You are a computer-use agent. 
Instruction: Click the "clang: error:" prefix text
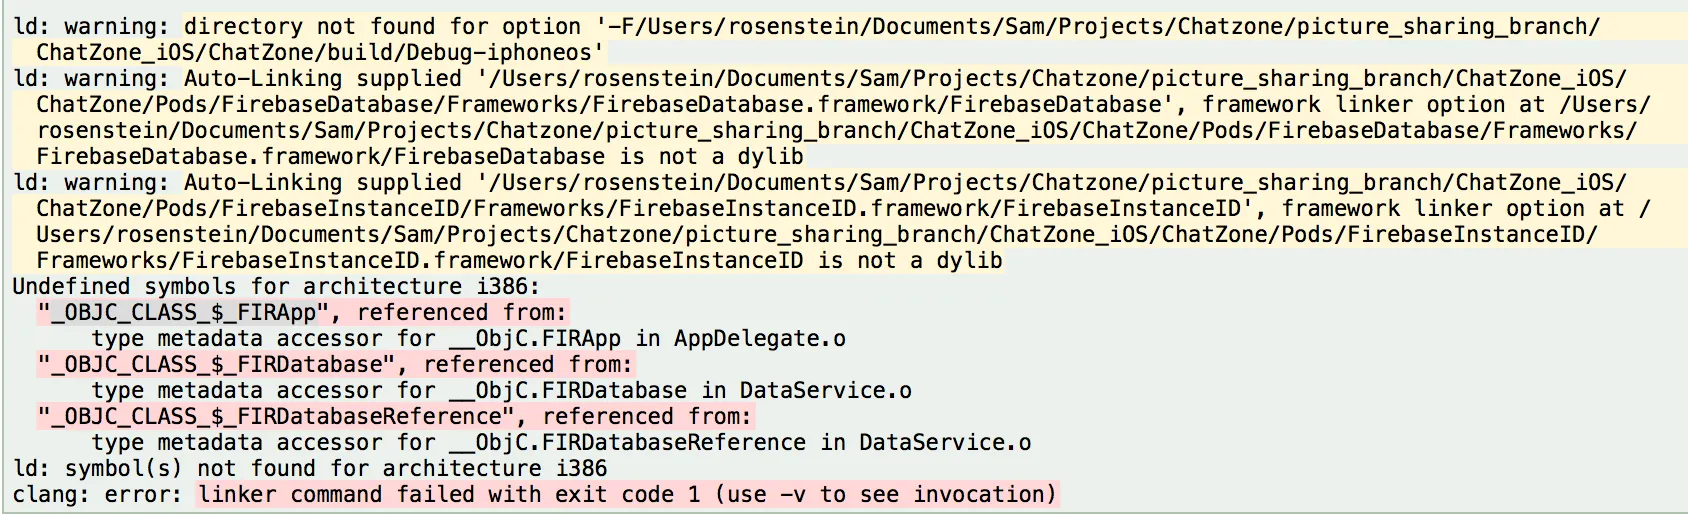coord(97,495)
